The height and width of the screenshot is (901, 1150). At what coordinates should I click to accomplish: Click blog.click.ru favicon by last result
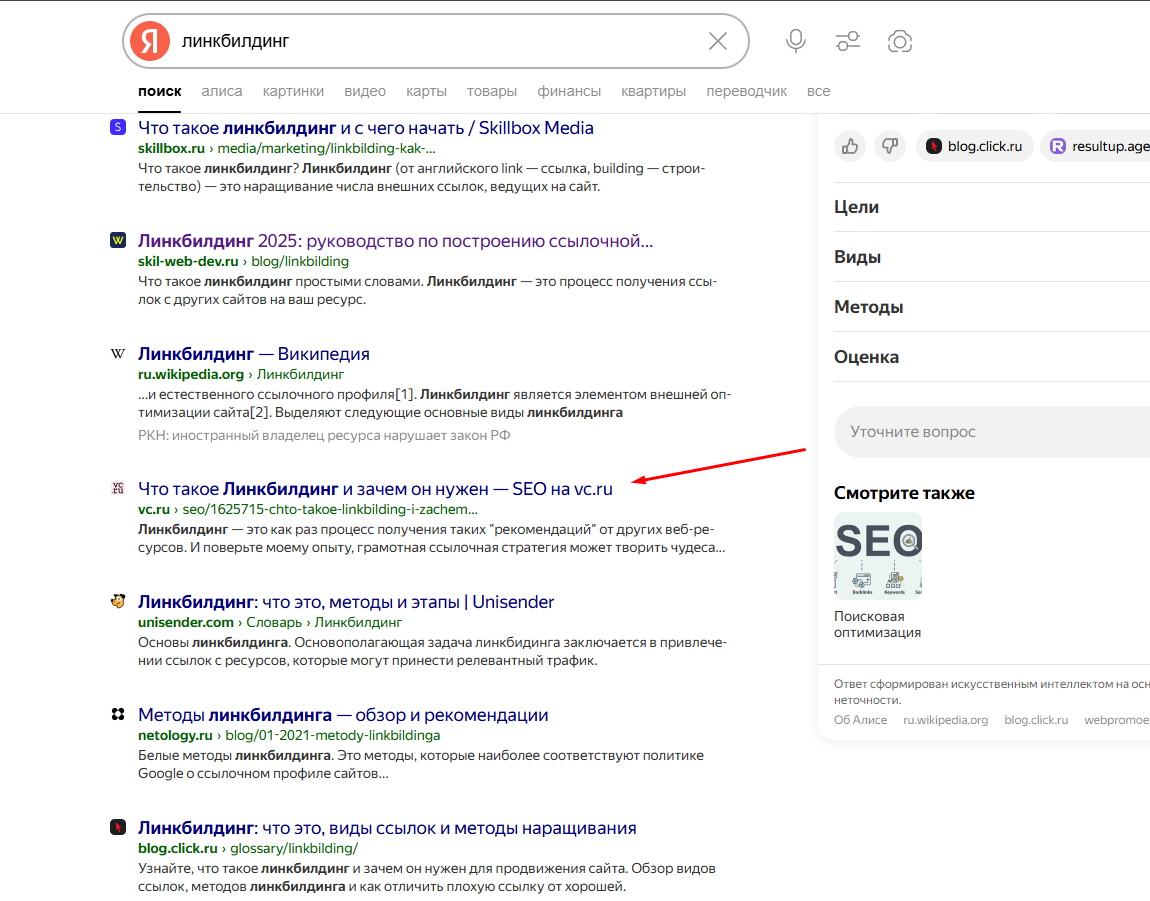(x=117, y=827)
